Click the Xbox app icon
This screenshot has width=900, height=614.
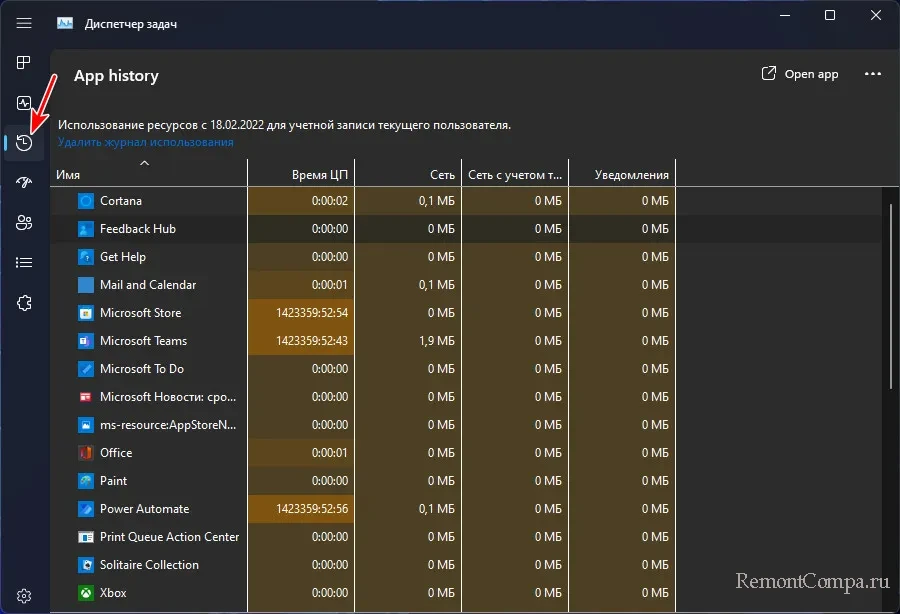(86, 593)
